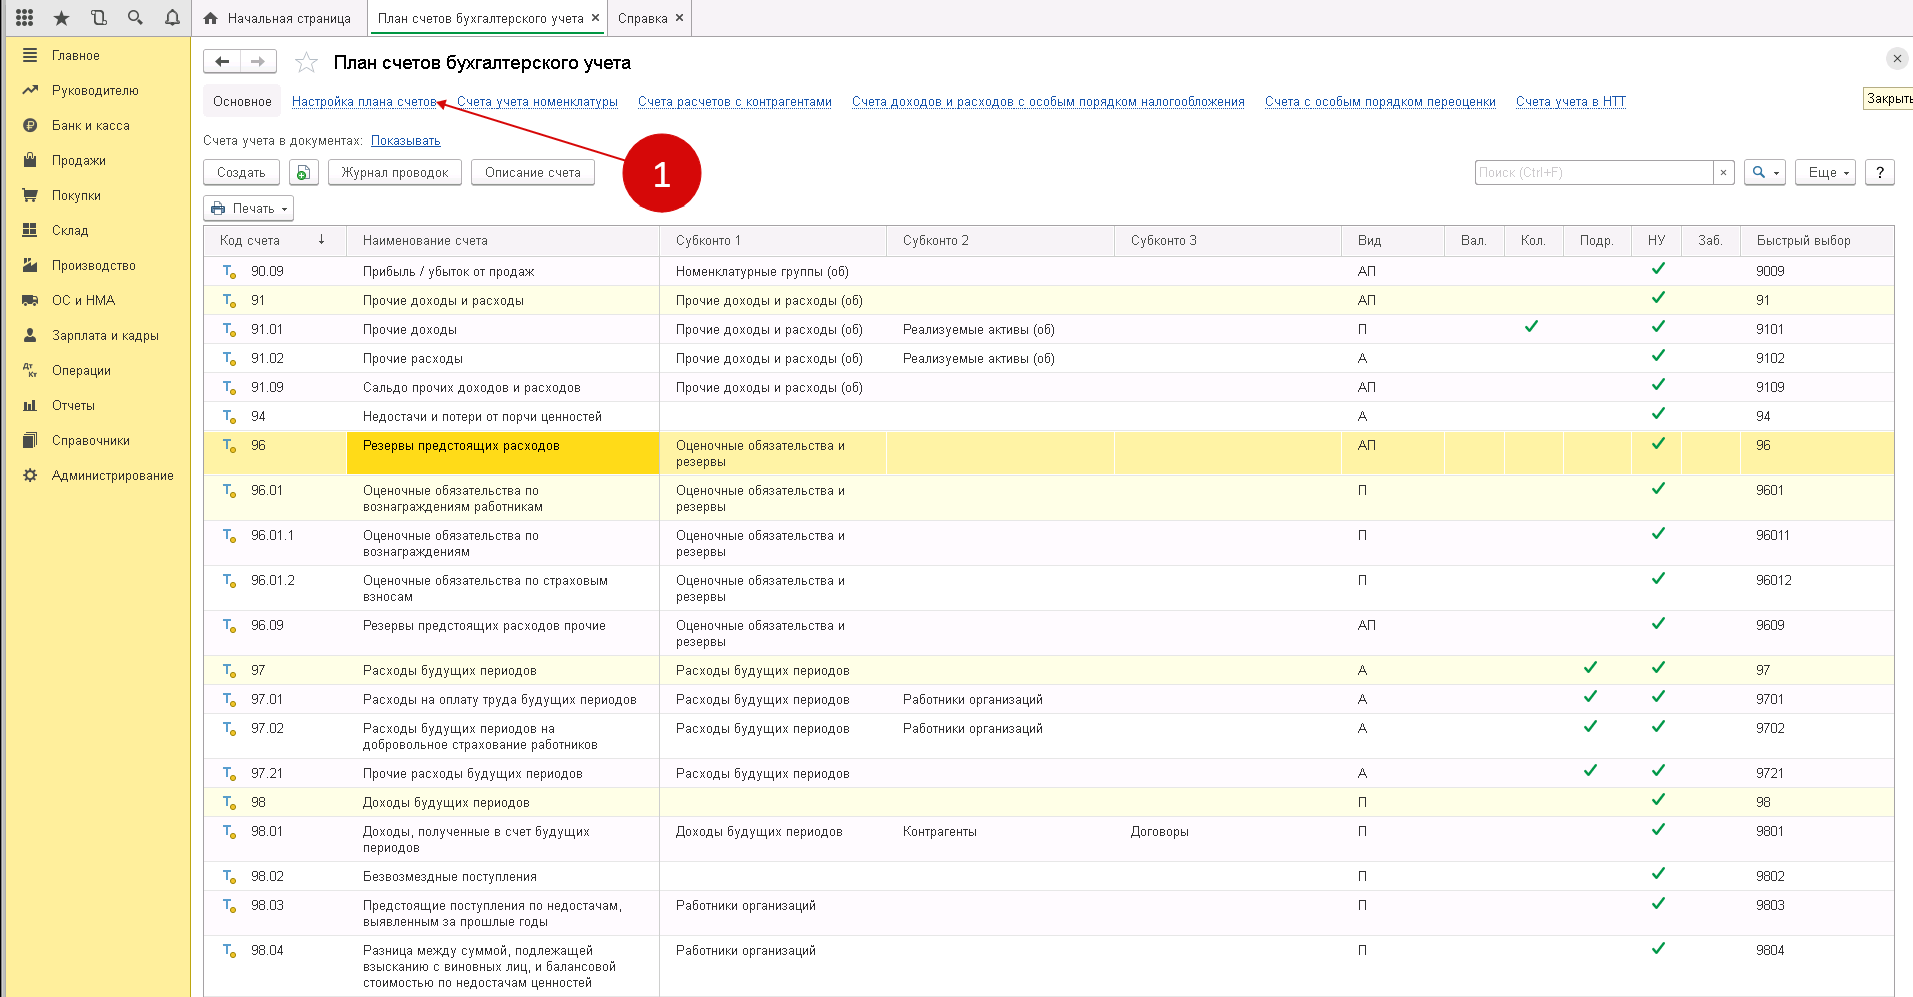Add page to favorites star
Viewport: 1913px width, 997px height.
[x=306, y=63]
